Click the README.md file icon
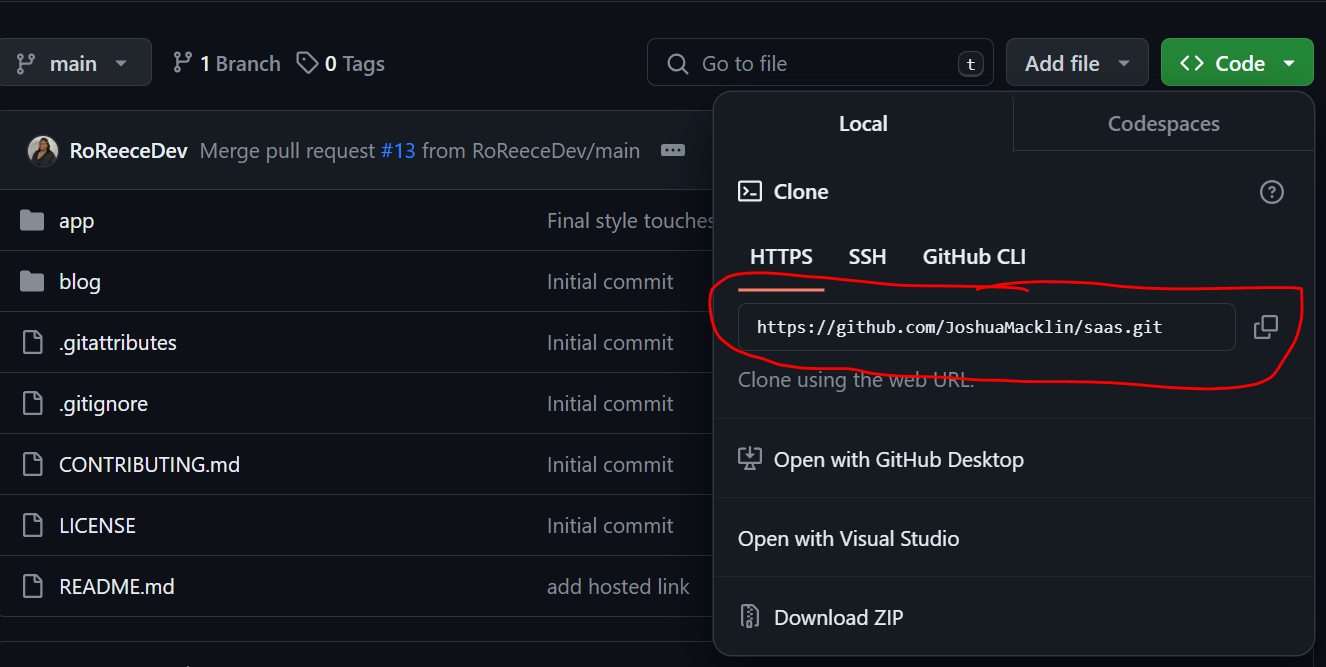This screenshot has width=1326, height=667. (33, 587)
